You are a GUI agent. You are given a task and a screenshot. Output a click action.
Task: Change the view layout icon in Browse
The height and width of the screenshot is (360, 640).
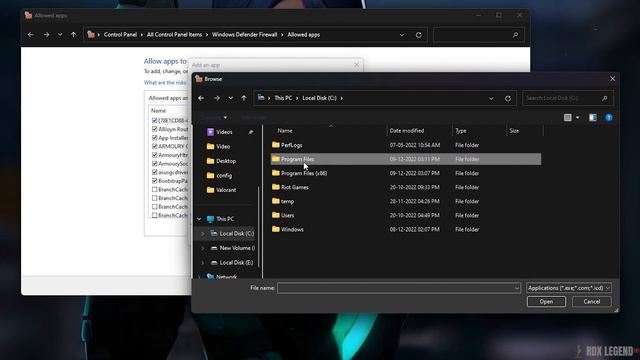[567, 118]
